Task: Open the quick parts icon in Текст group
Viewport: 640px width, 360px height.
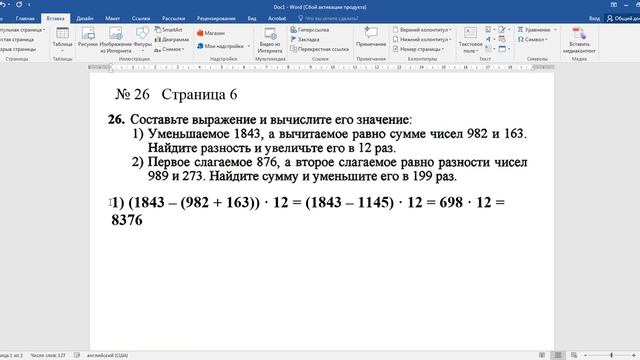Action: coord(488,30)
